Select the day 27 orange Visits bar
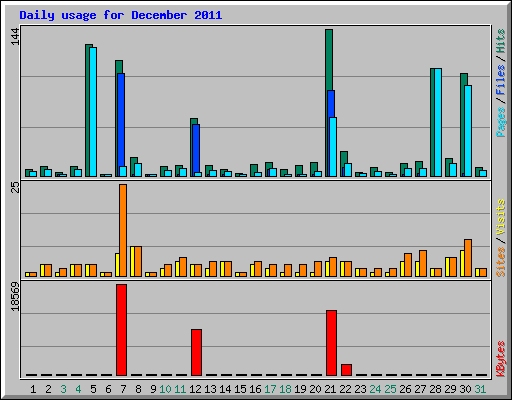Viewport: 512px width, 400px height. (x=423, y=263)
